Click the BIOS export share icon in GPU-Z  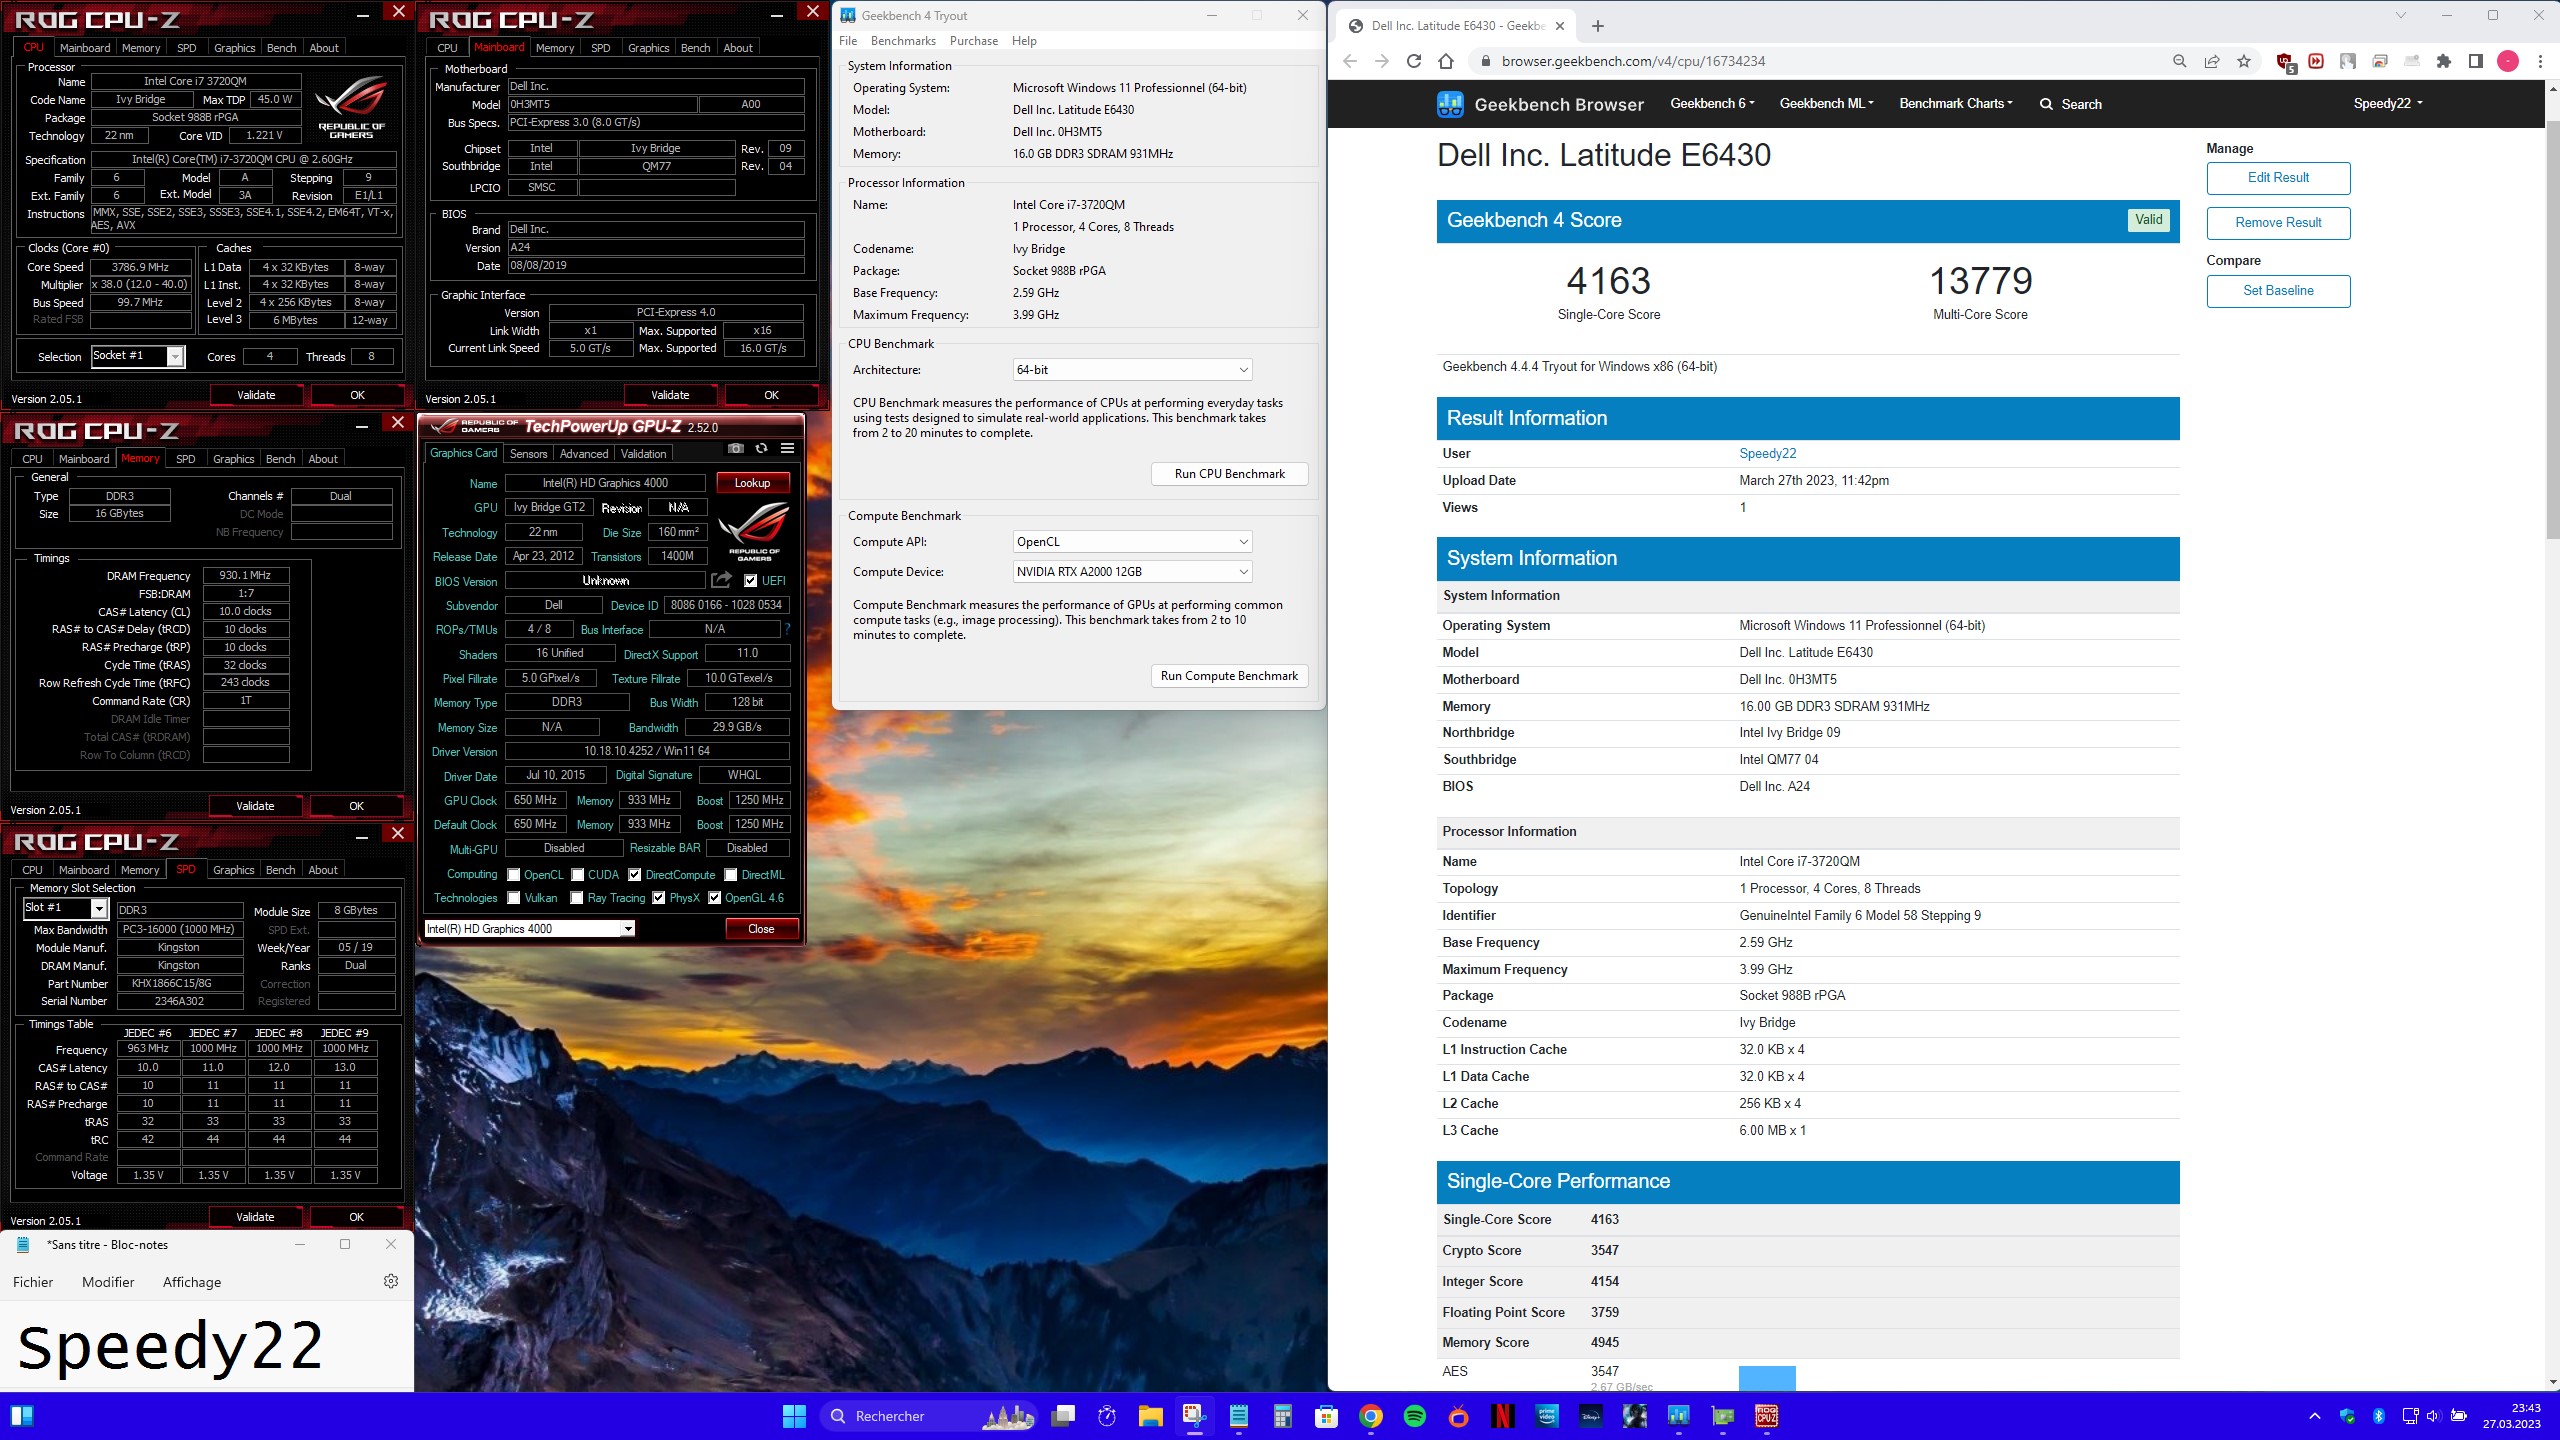[721, 580]
